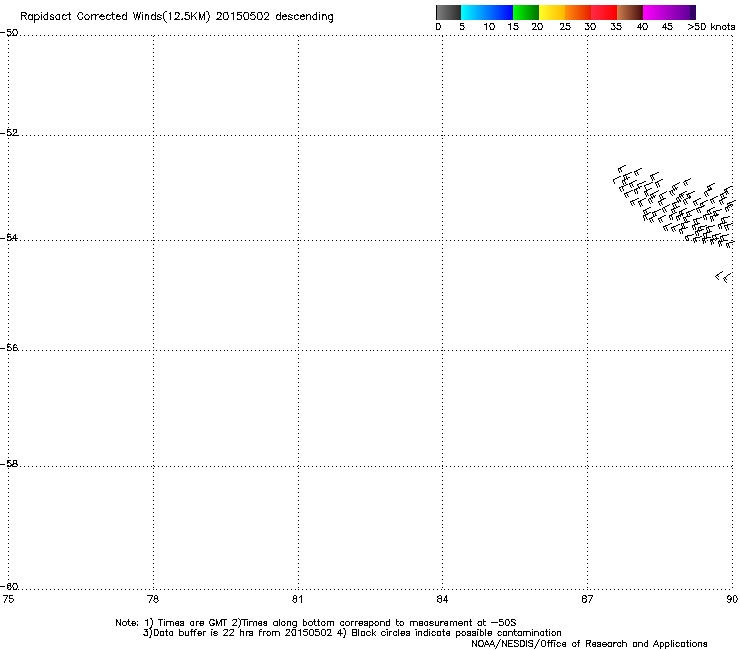Click the latitude label '-52'
The height and width of the screenshot is (650, 740).
(9, 133)
